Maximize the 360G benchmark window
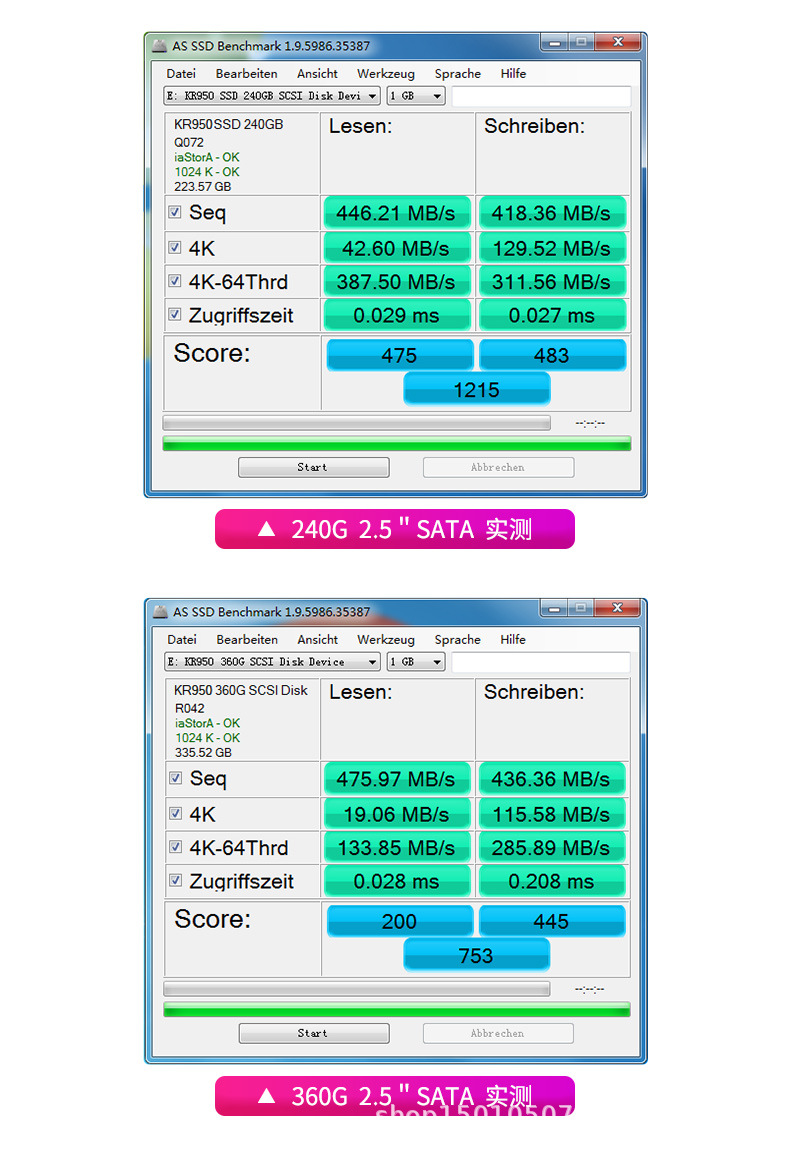The image size is (790, 1150). click(x=581, y=608)
